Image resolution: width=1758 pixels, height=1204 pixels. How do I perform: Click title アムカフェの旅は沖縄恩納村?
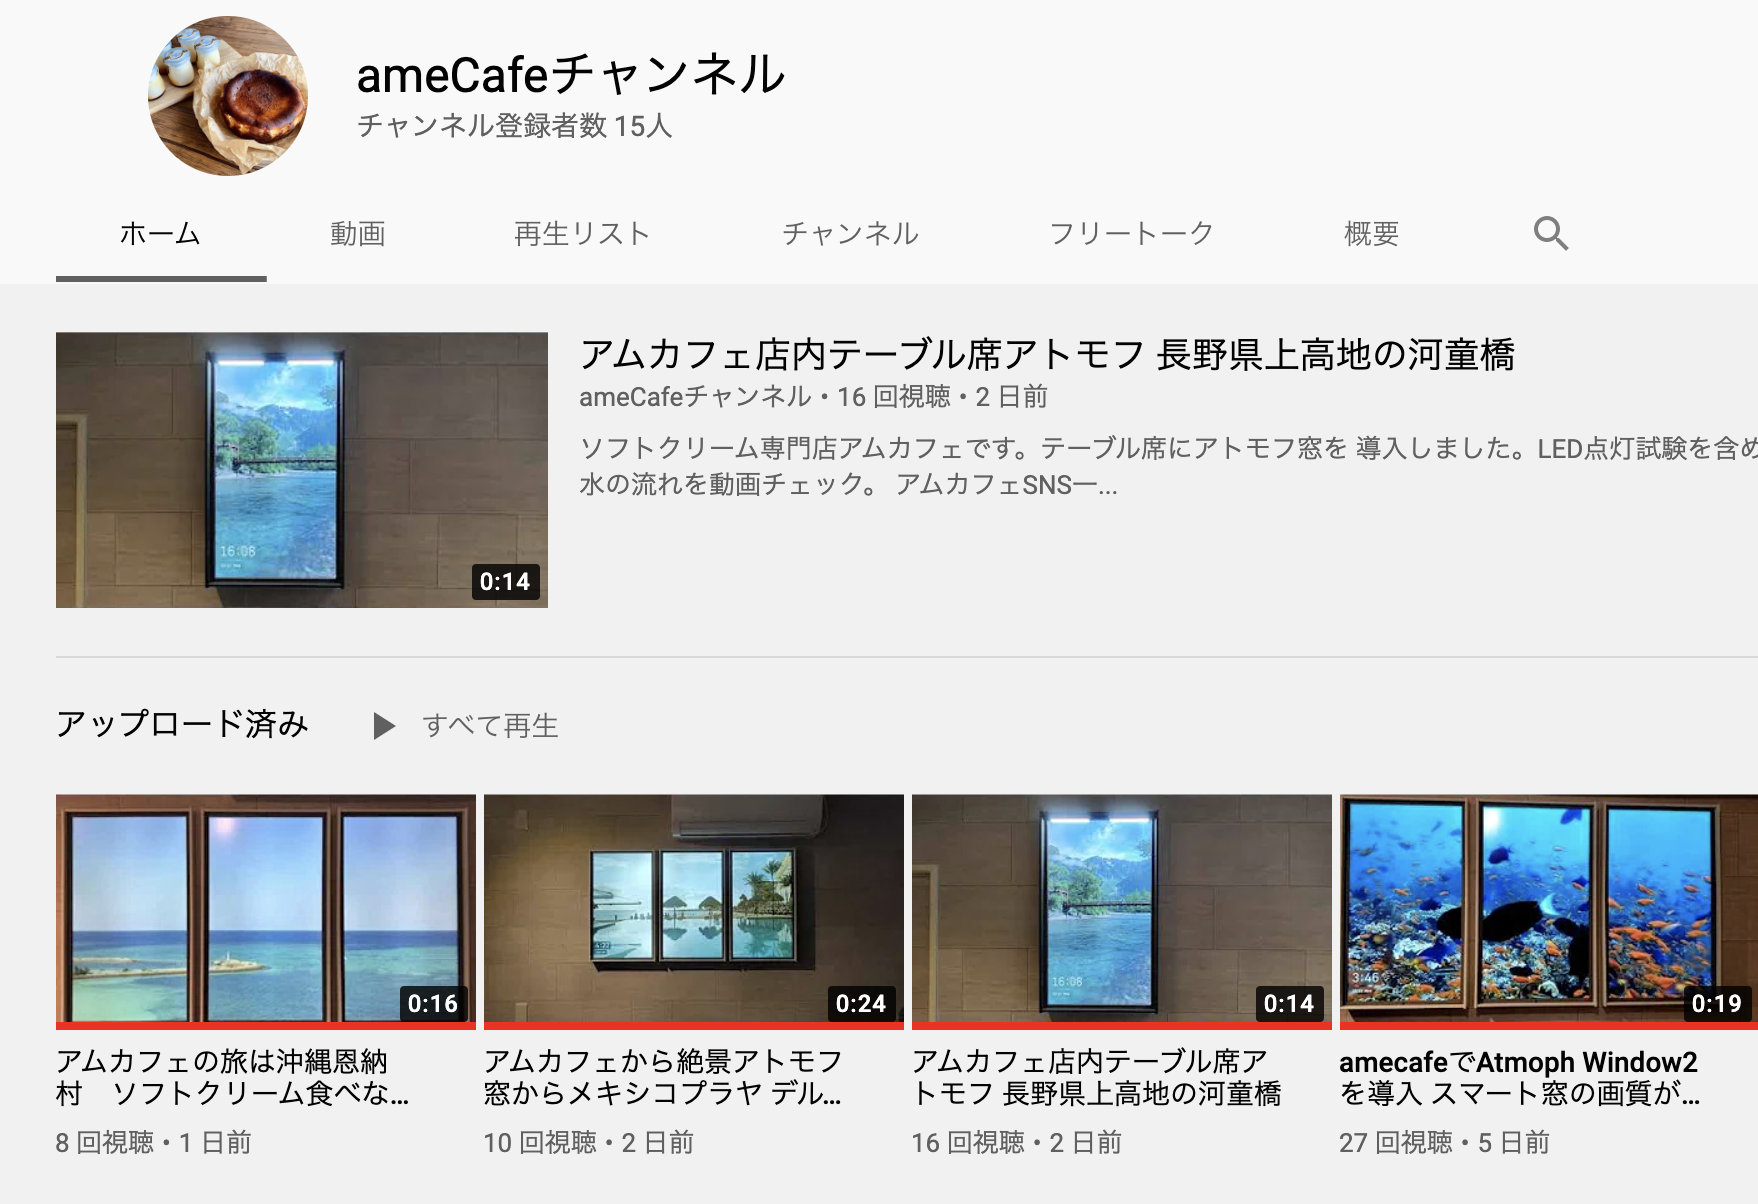(233, 1077)
